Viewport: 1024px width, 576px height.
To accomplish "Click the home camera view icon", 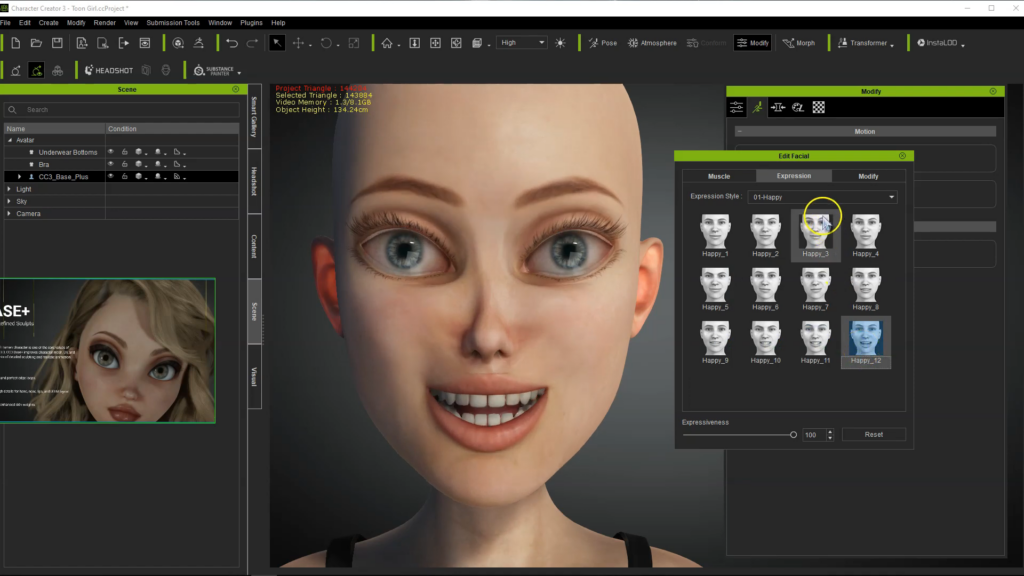I will tap(387, 43).
